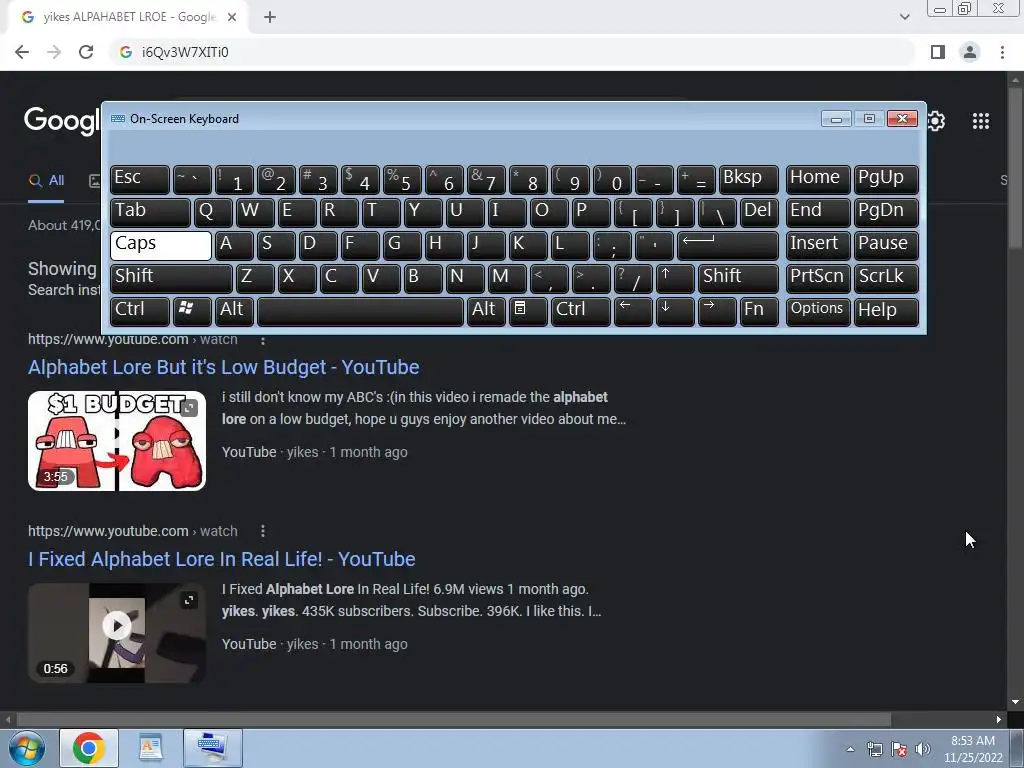The width and height of the screenshot is (1024, 768).
Task: Expand Chrome tab search chevron
Action: [x=904, y=18]
